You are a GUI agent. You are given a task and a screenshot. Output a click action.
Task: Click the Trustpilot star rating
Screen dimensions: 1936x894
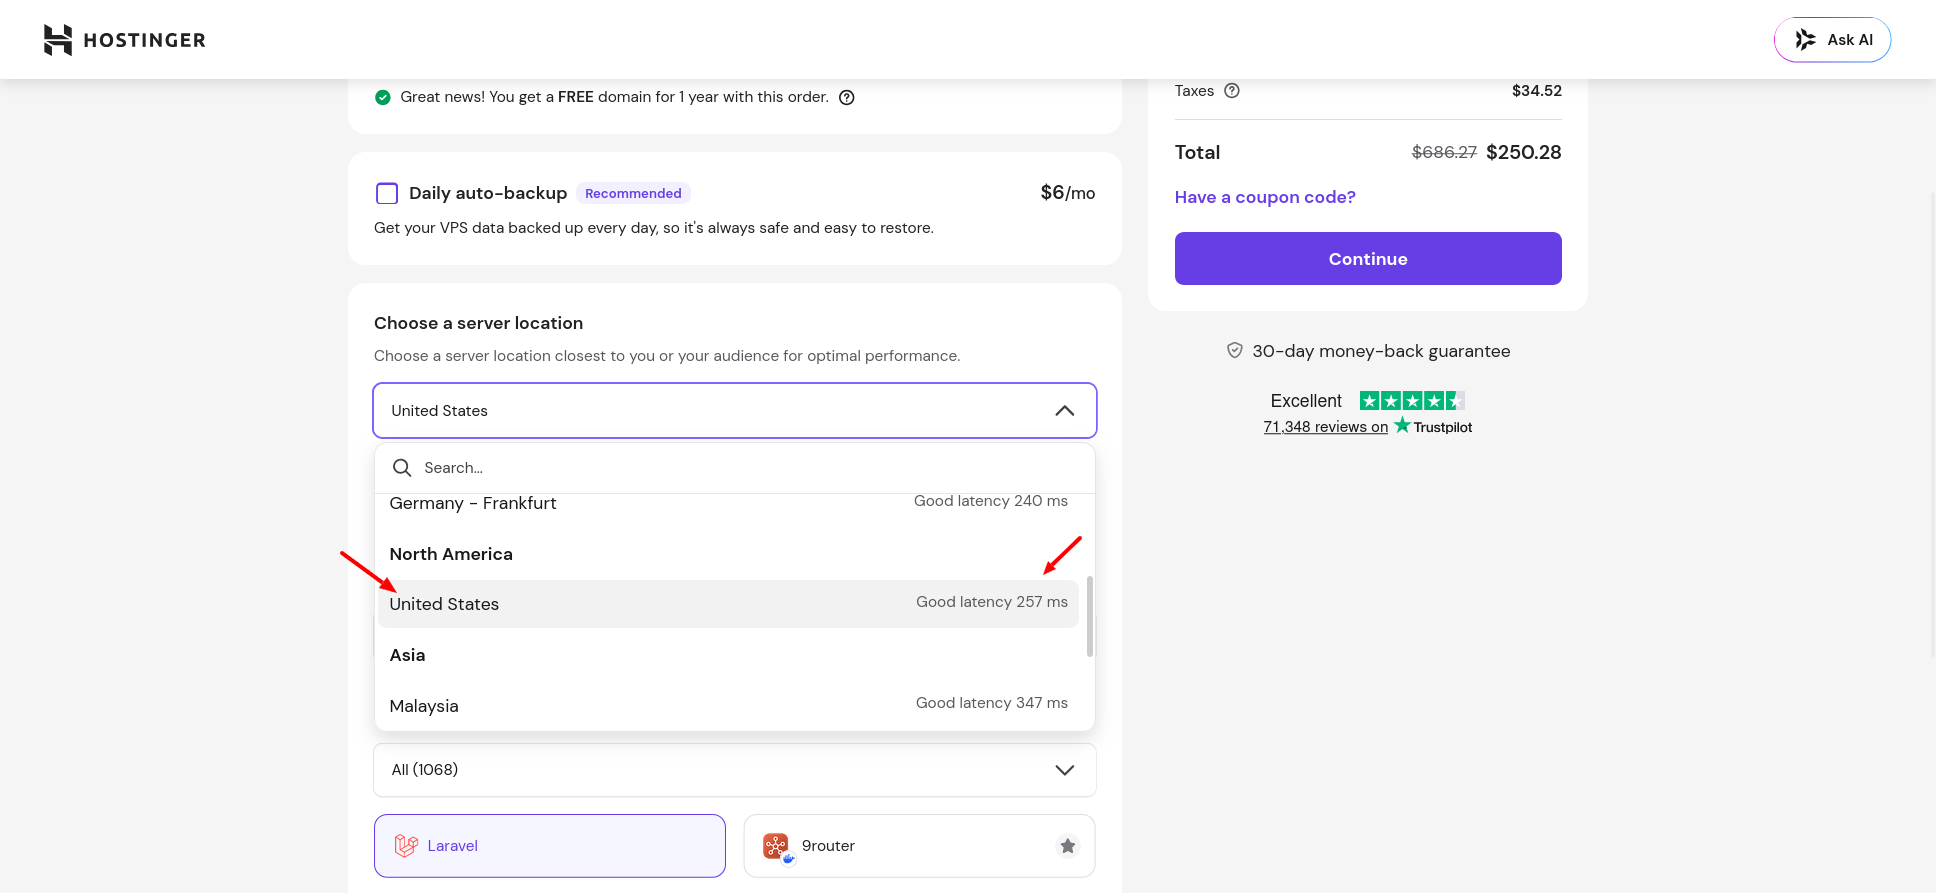(1412, 401)
